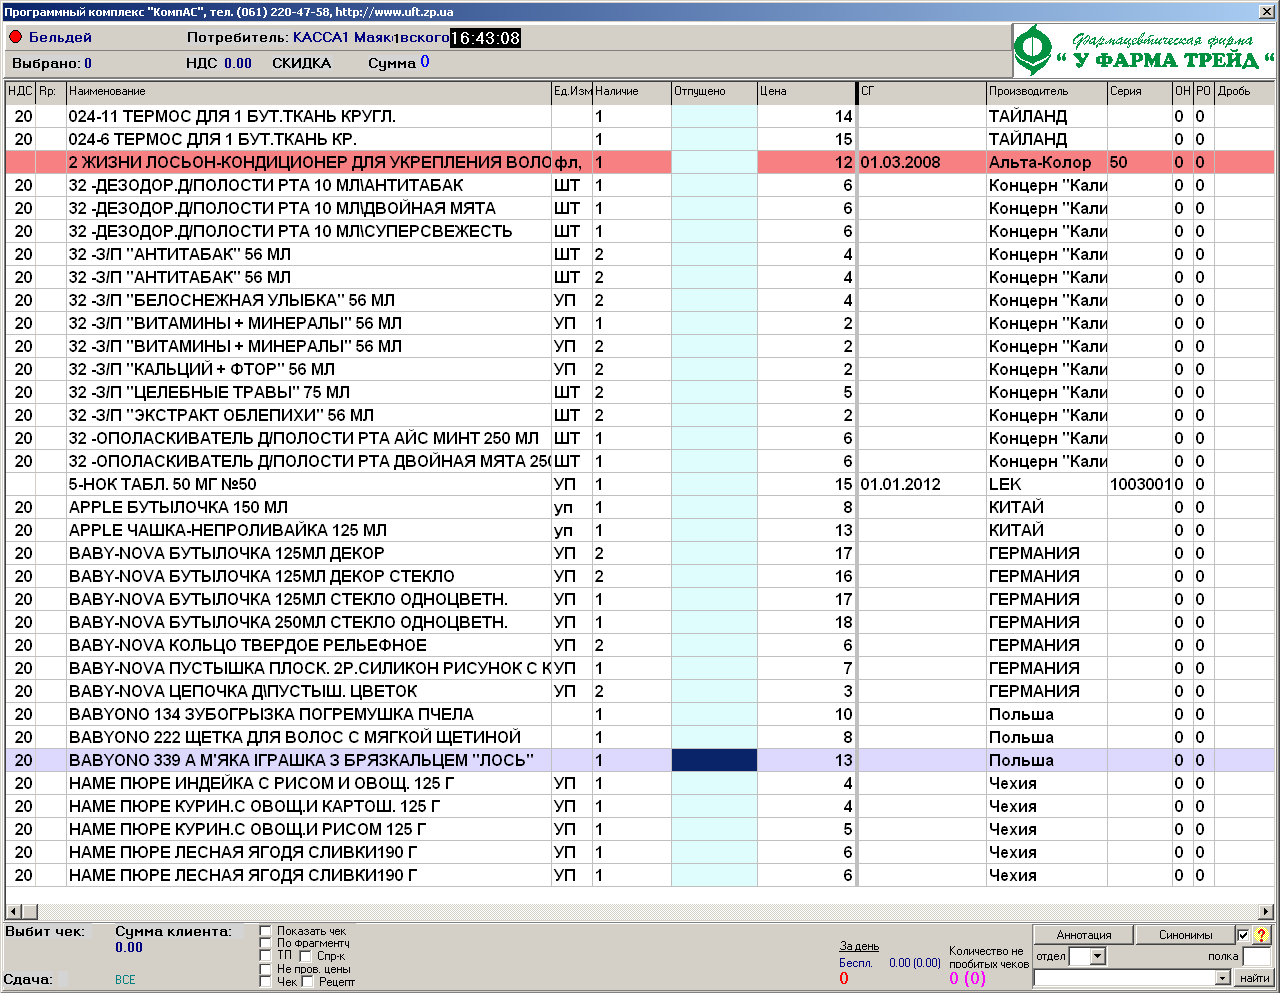The height and width of the screenshot is (993, 1280).
Task: Select row BABYONO 134 ЗУБОГРЫЗКА ПОГРЕМУШКА ПЧЕЛА
Action: tap(640, 714)
